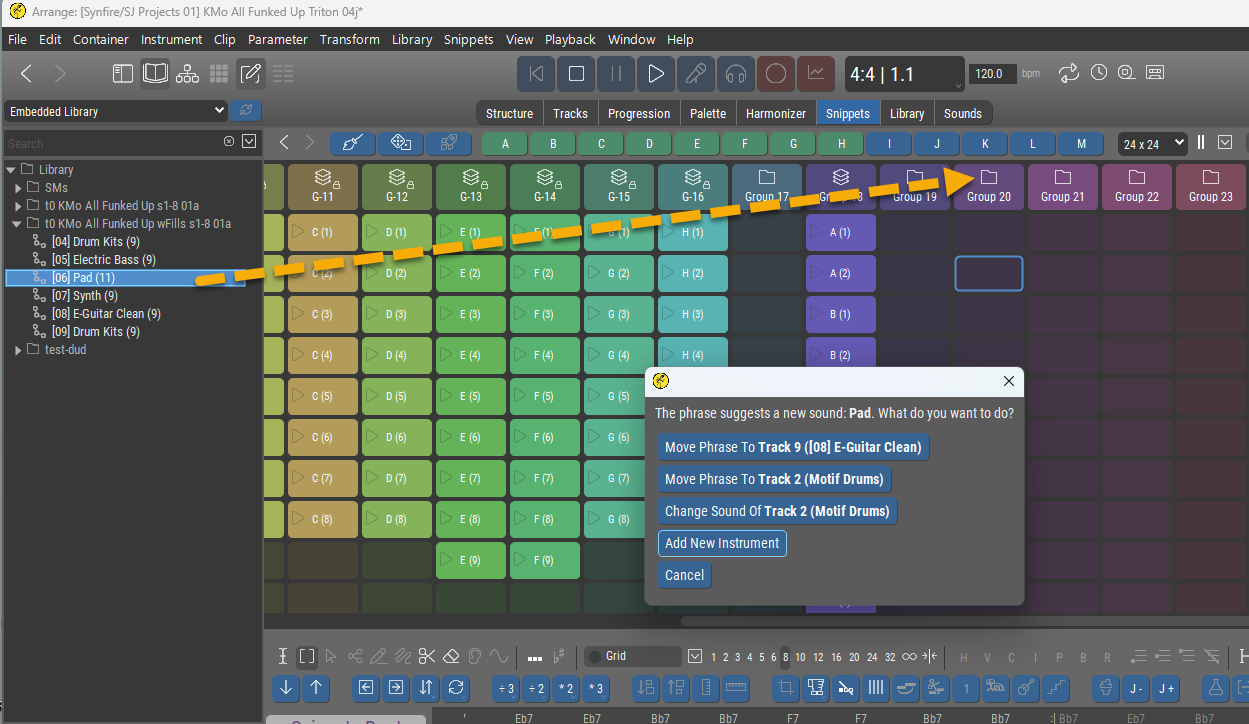Screen dimensions: 1249x724
Task: Click the Record button
Action: 775,74
